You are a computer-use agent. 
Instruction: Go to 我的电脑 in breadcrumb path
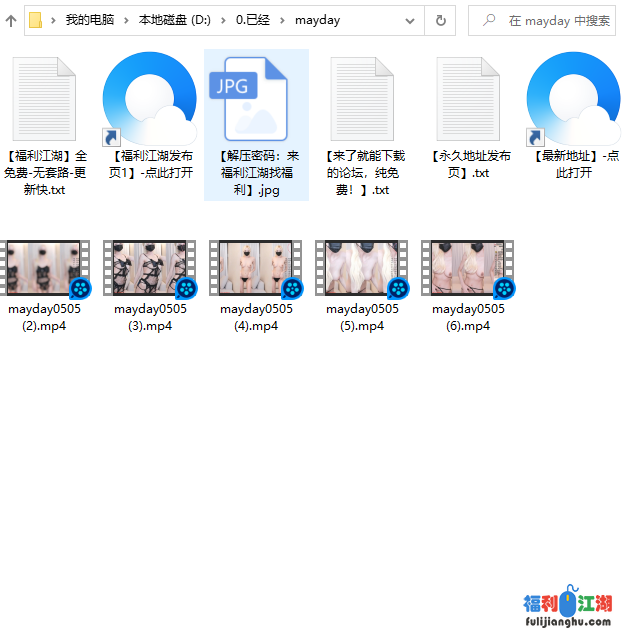coord(89,20)
